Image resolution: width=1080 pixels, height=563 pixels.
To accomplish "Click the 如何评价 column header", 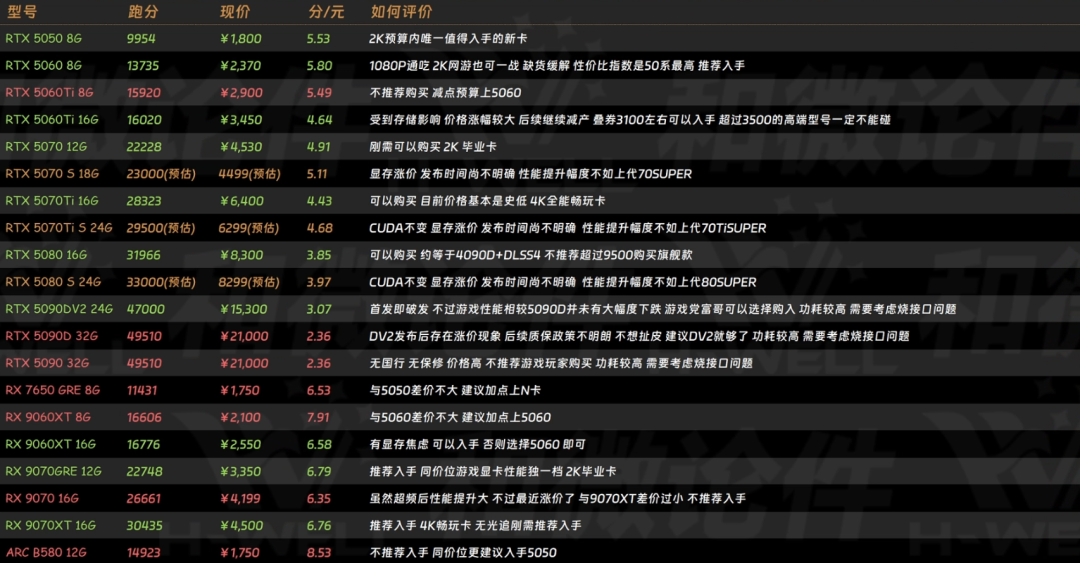I will pos(401,12).
